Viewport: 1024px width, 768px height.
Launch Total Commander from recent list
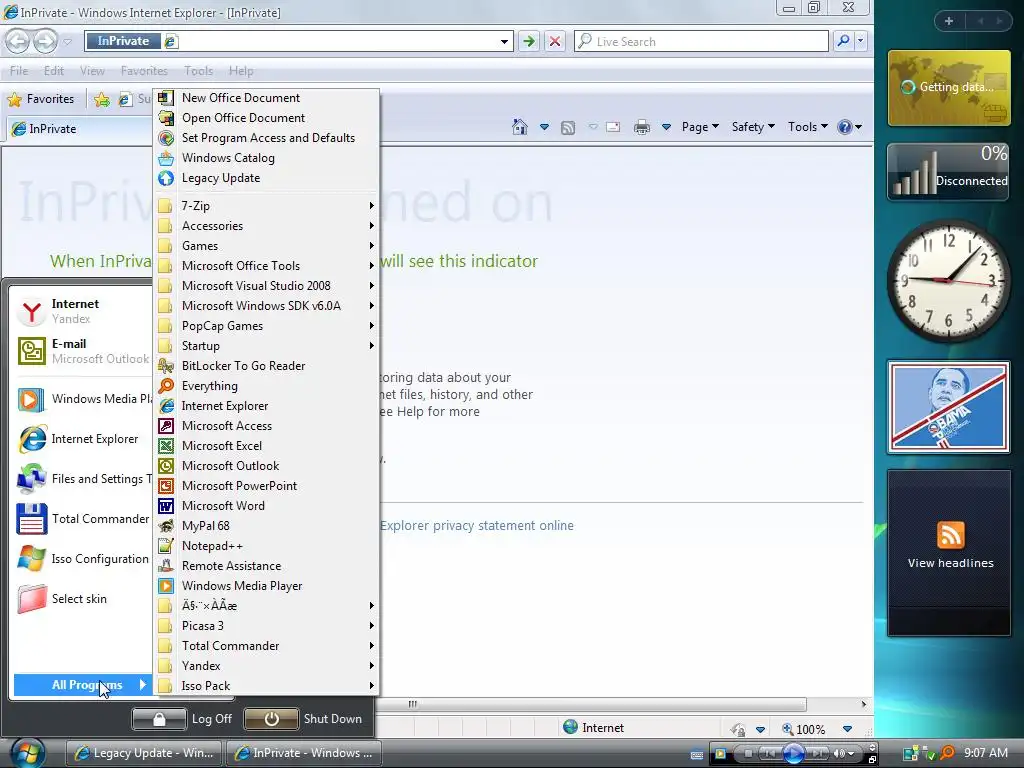(x=82, y=519)
